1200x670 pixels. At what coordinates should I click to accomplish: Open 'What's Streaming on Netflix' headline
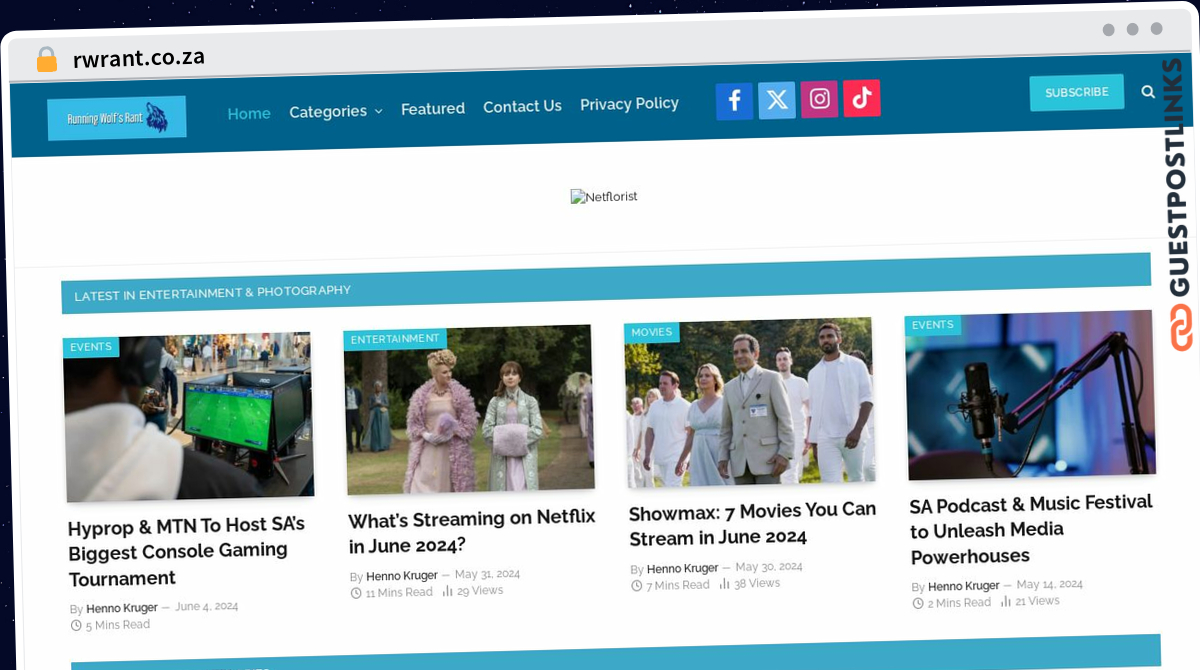point(472,532)
